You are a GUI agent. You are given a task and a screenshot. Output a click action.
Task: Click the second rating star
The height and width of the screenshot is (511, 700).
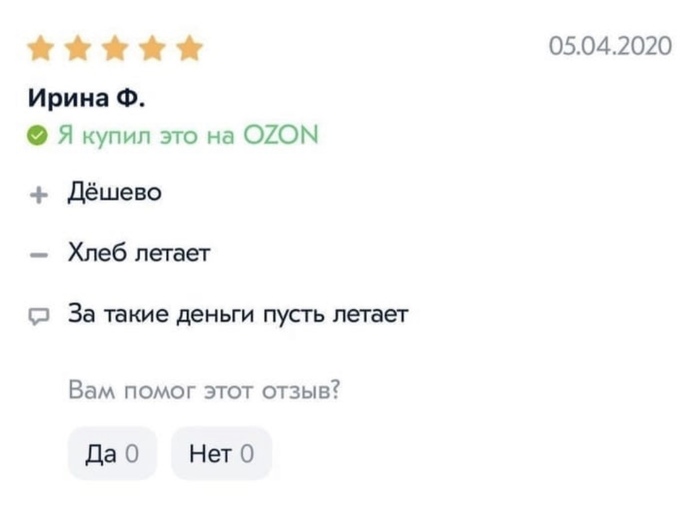(78, 49)
